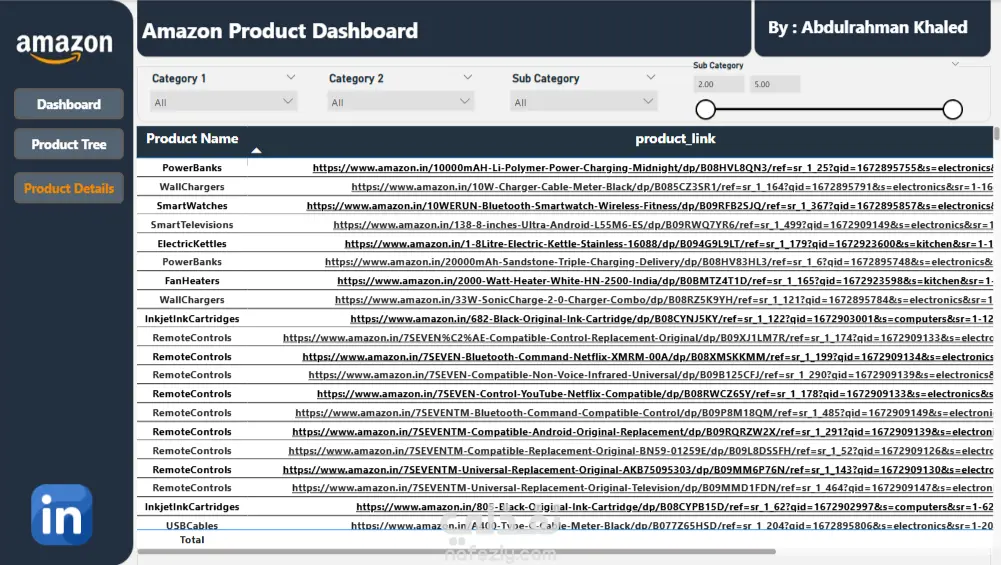The image size is (1001, 565).
Task: Open the 10000mAH-Li-Polymer-Power-Charging link
Action: (652, 168)
